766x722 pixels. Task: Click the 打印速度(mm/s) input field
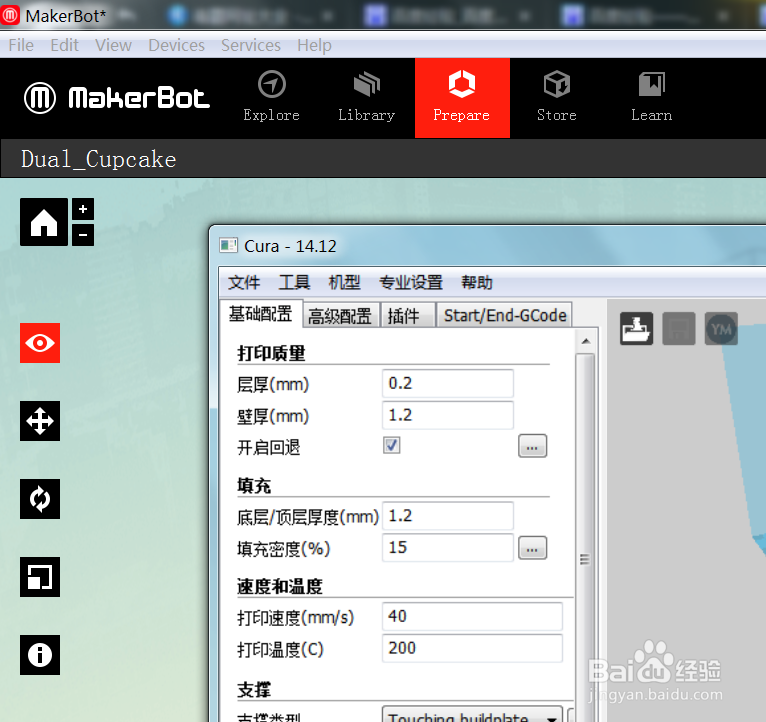tap(472, 616)
